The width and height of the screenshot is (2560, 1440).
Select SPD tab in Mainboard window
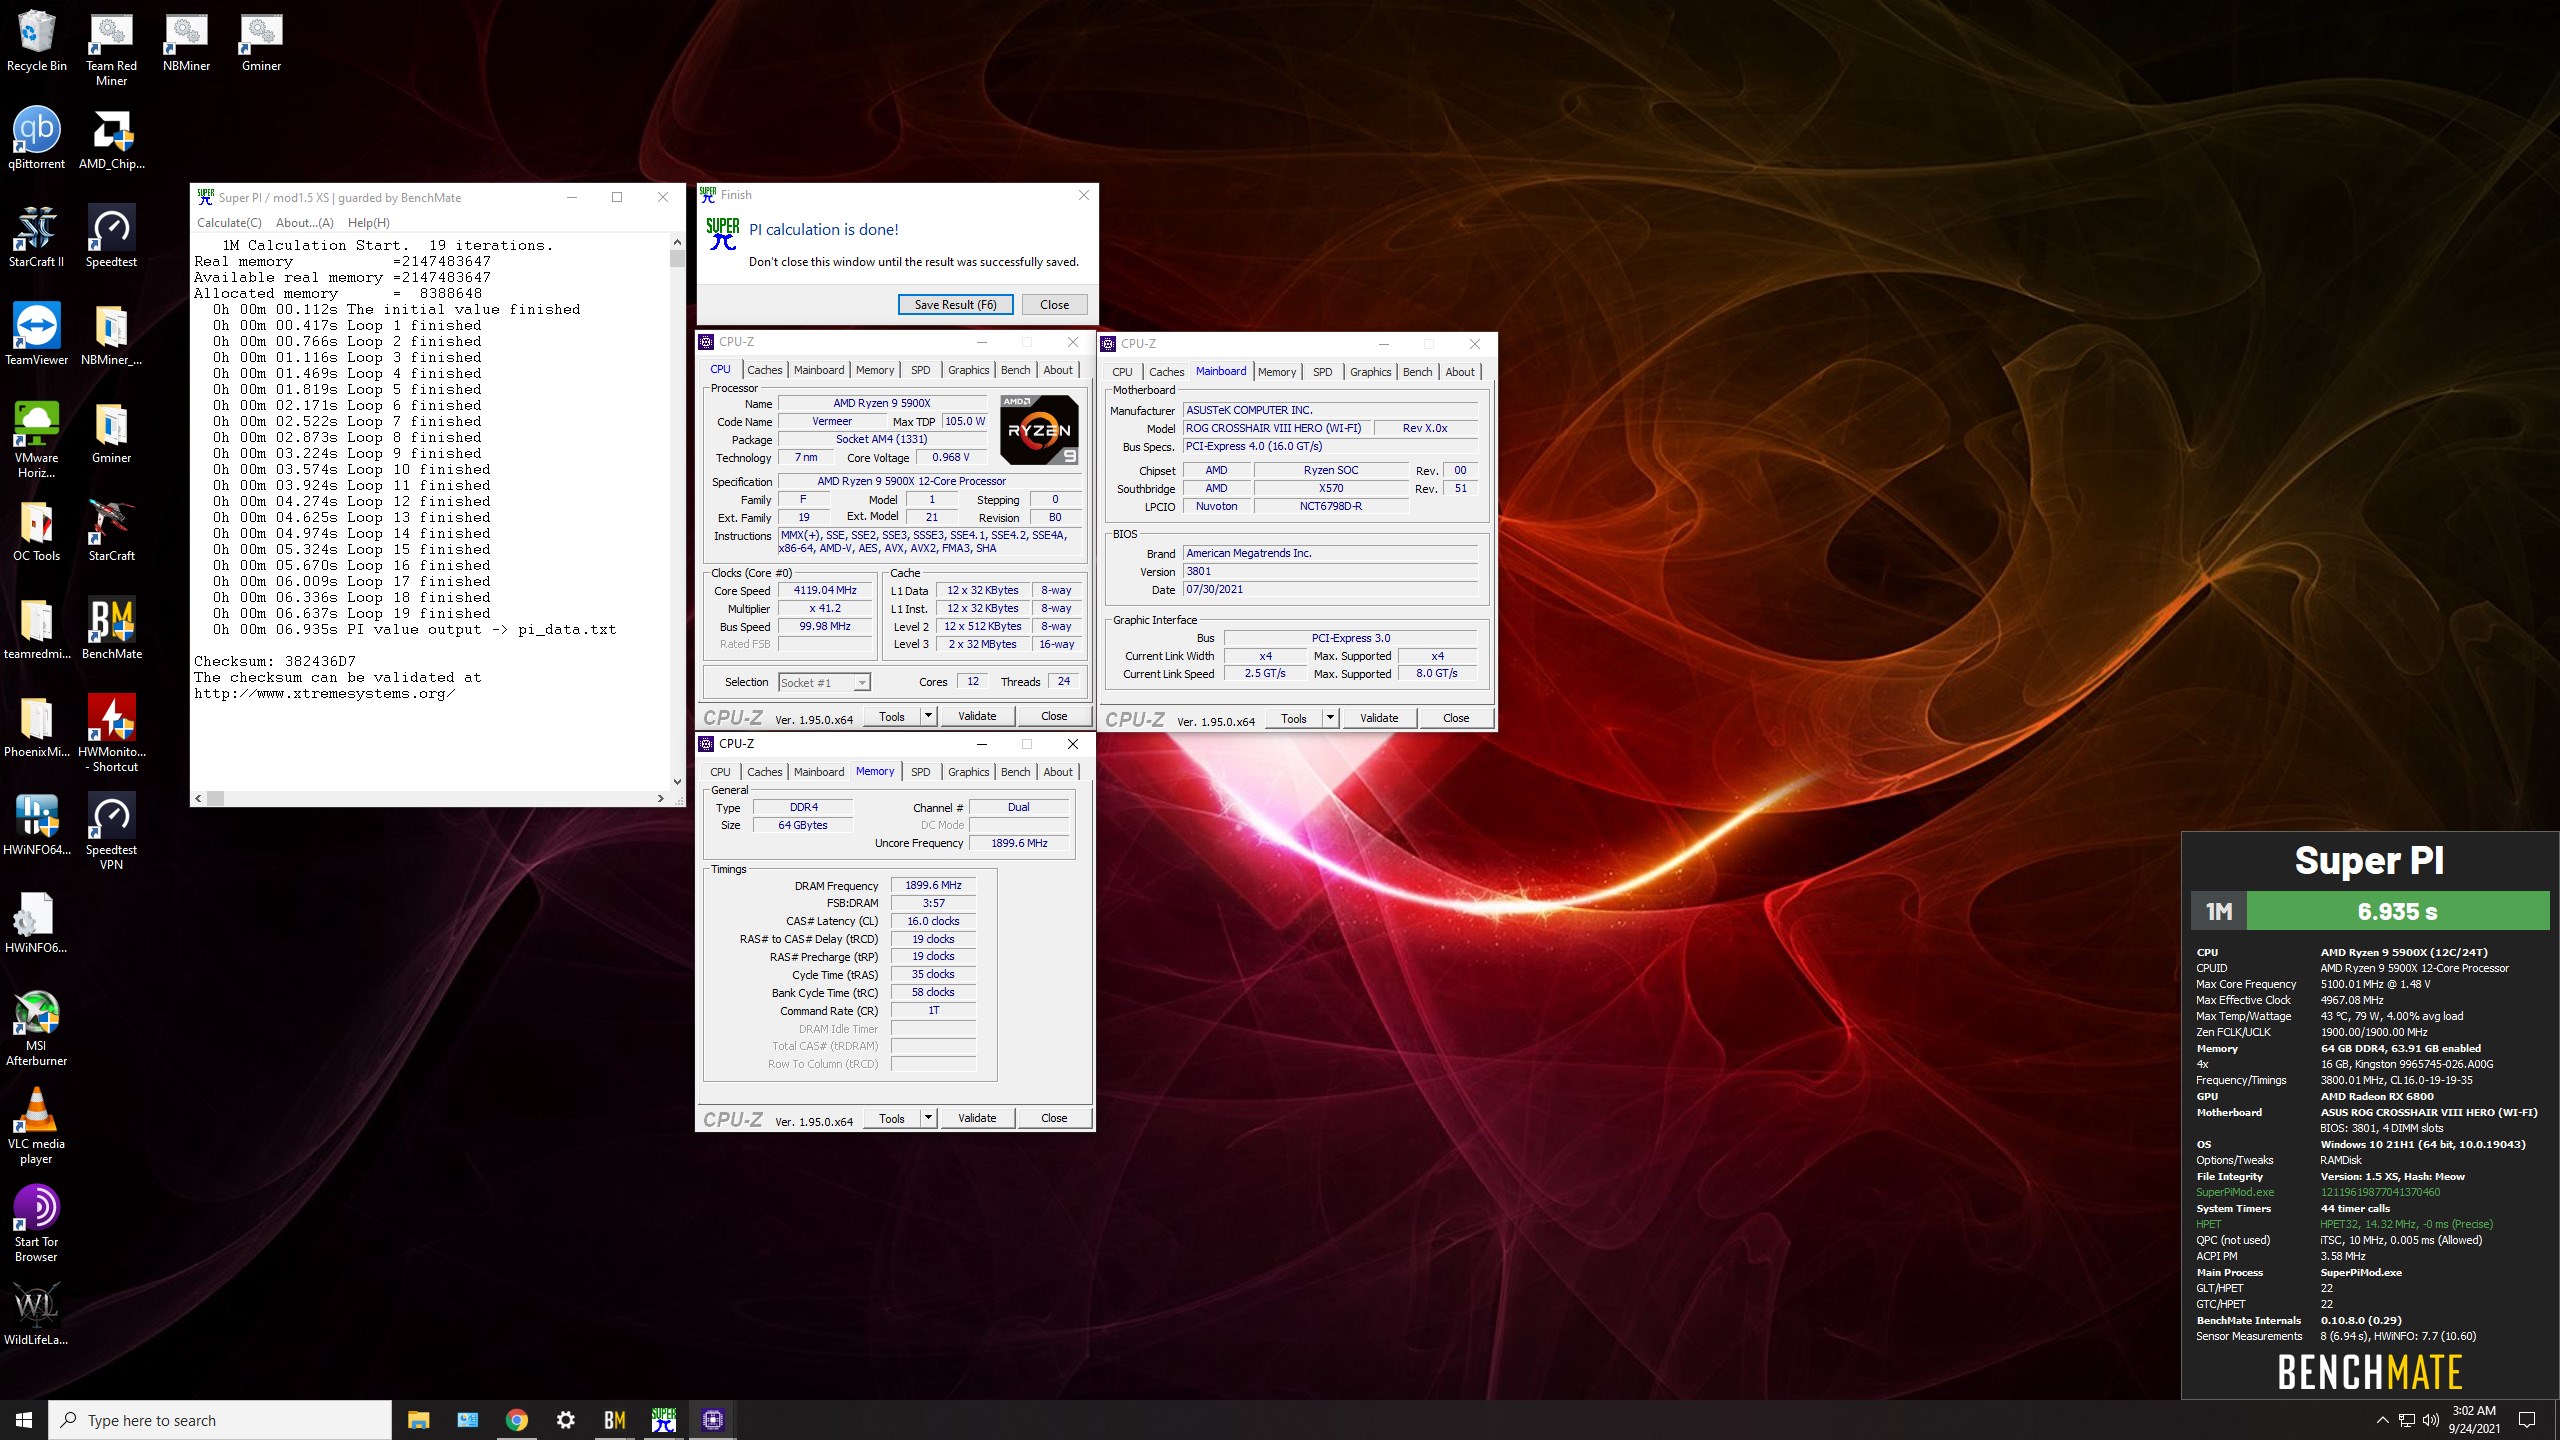point(1322,372)
